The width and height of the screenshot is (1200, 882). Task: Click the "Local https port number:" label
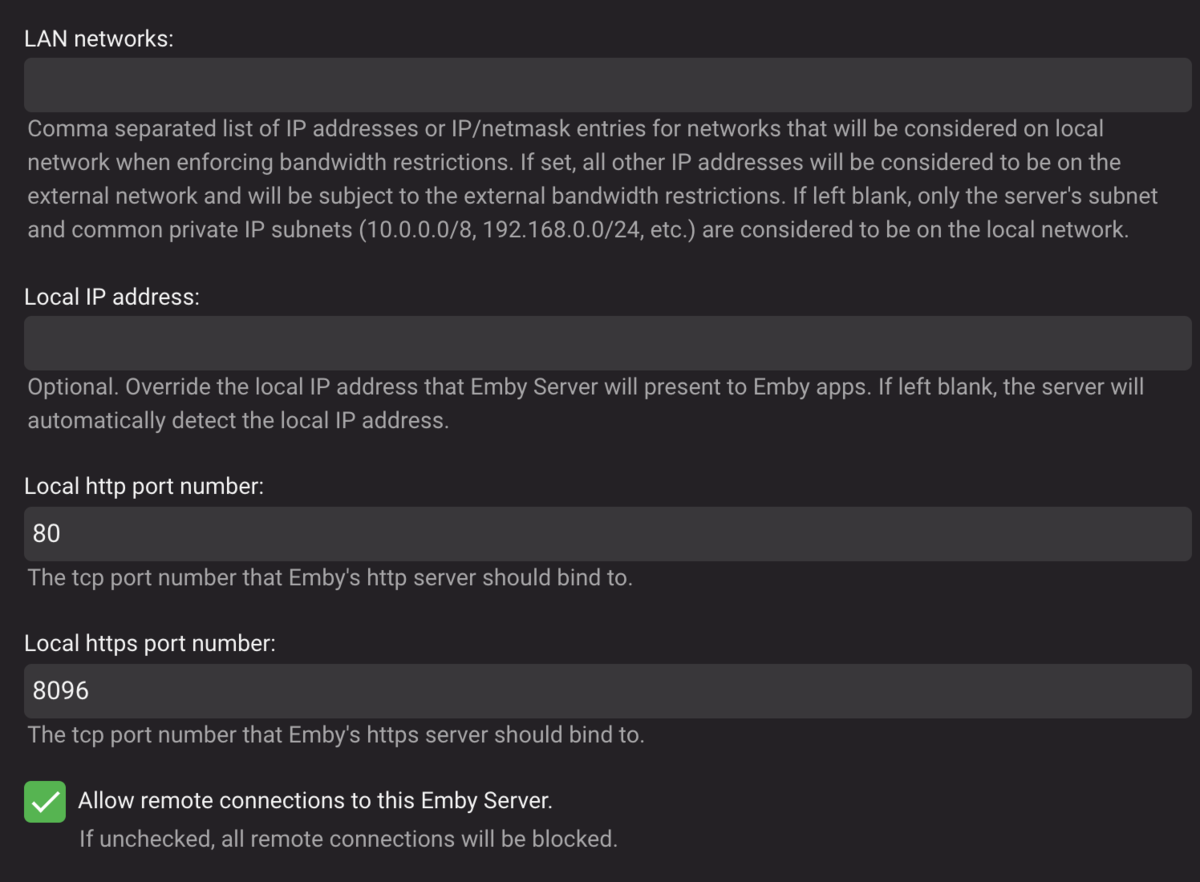click(149, 644)
